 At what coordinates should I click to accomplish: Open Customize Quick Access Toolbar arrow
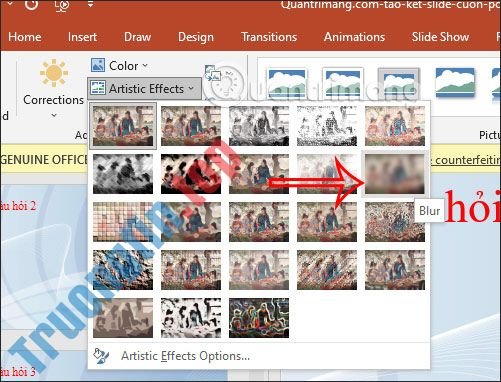90,5
